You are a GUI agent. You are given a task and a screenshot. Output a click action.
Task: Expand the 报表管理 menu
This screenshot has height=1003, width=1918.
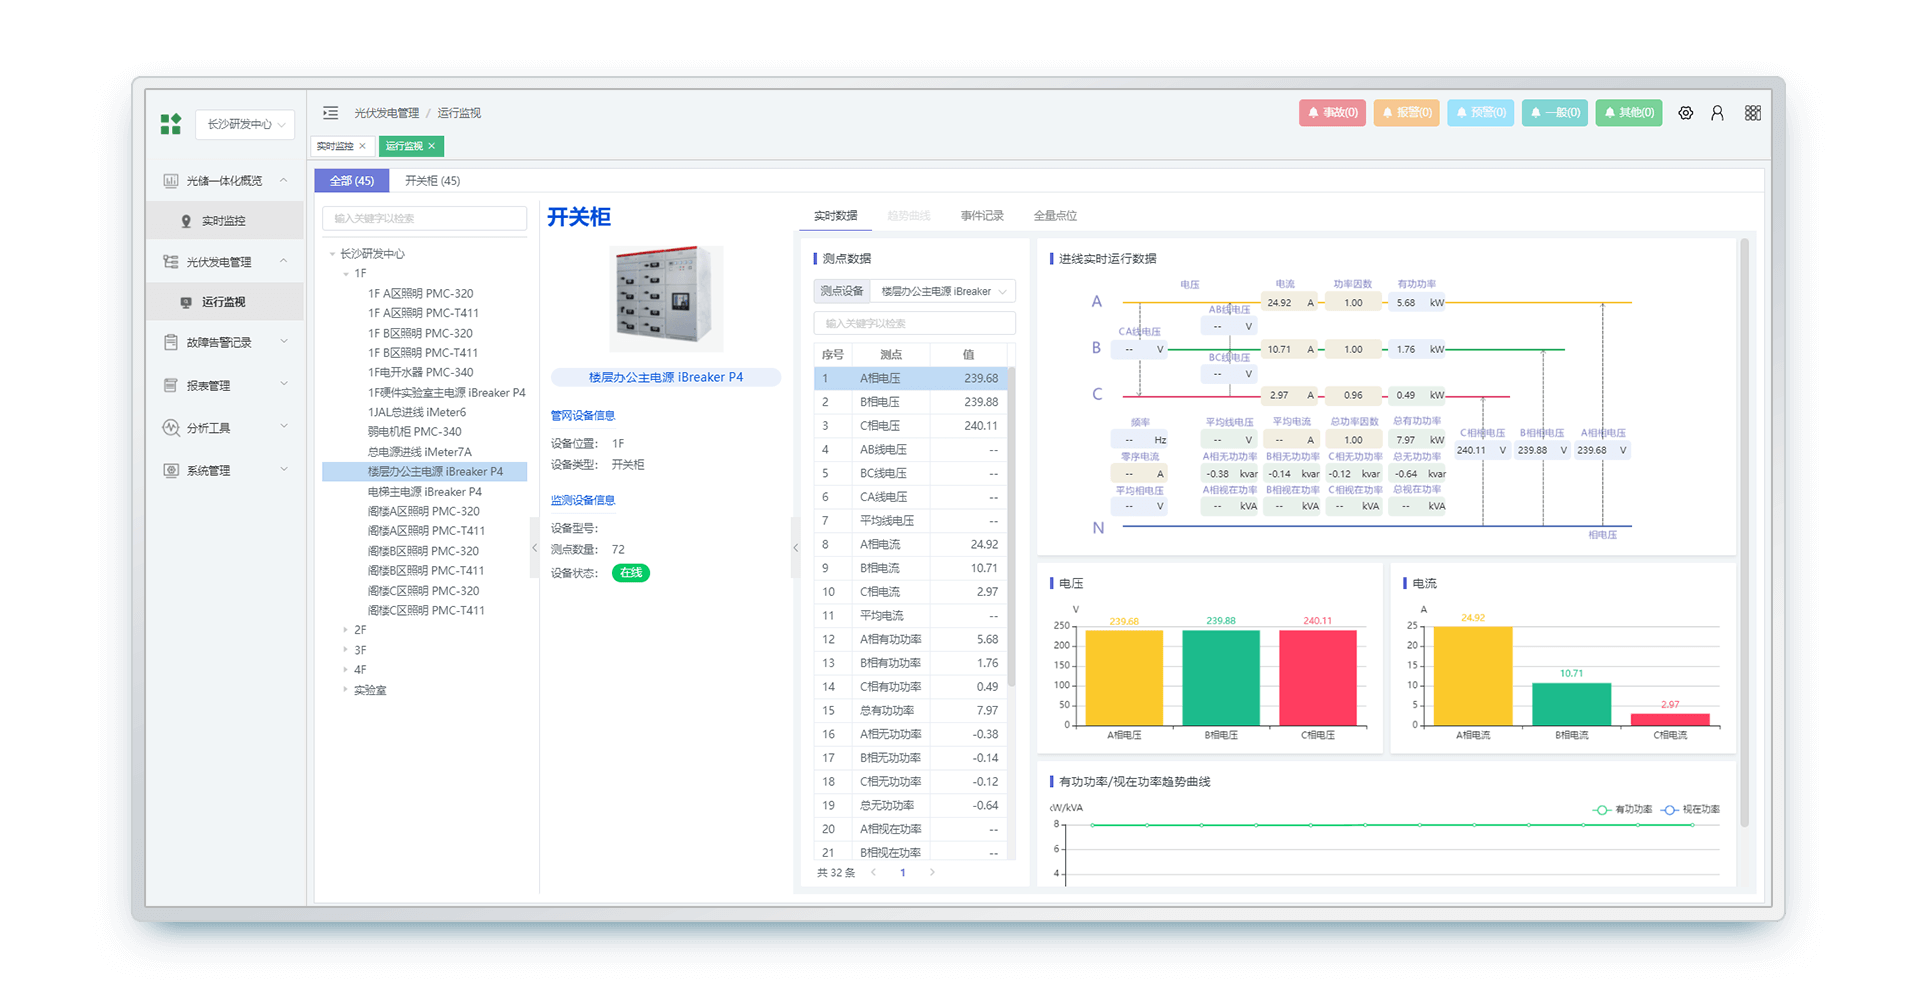pyautogui.click(x=284, y=385)
